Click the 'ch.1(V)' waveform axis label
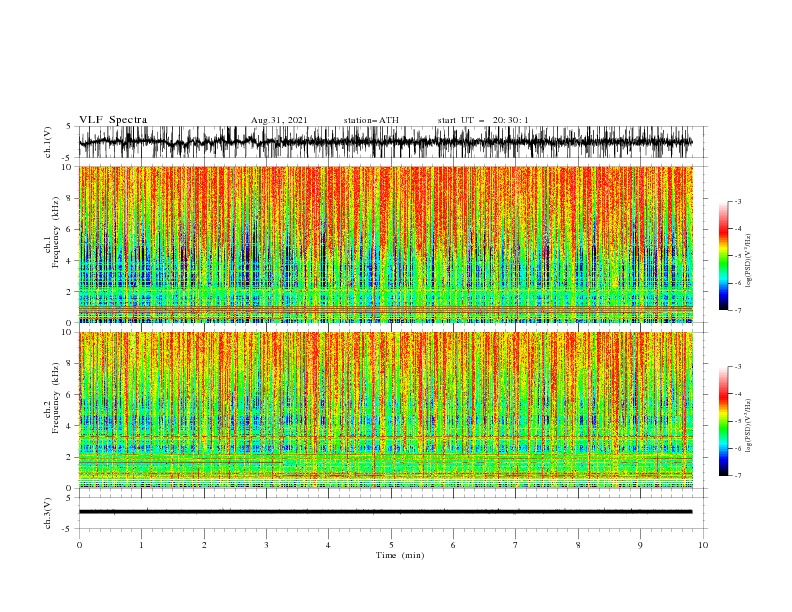Screen dimensions: 792x612 point(48,142)
